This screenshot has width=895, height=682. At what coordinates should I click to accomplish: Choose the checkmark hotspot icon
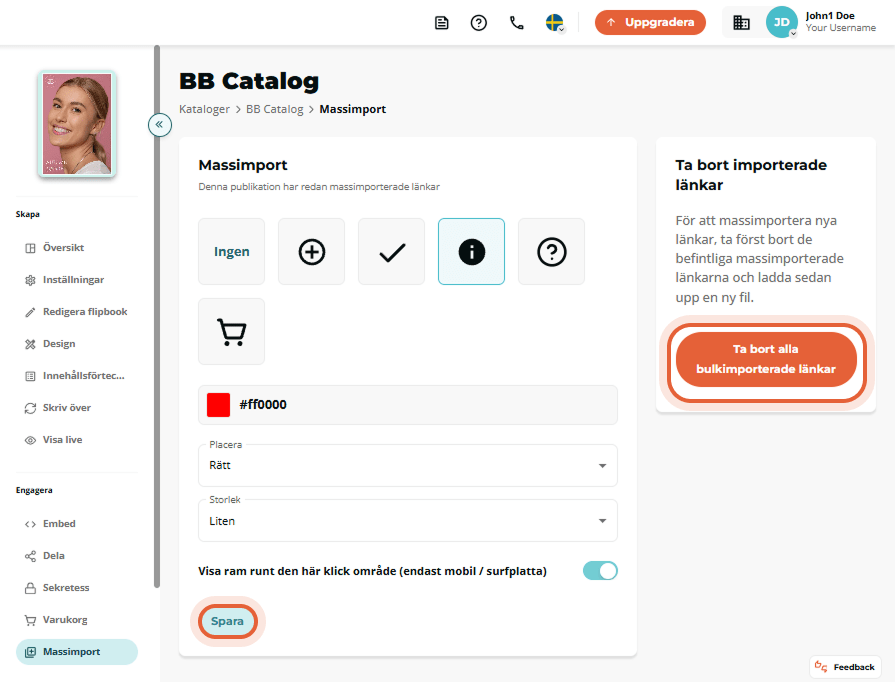392,252
